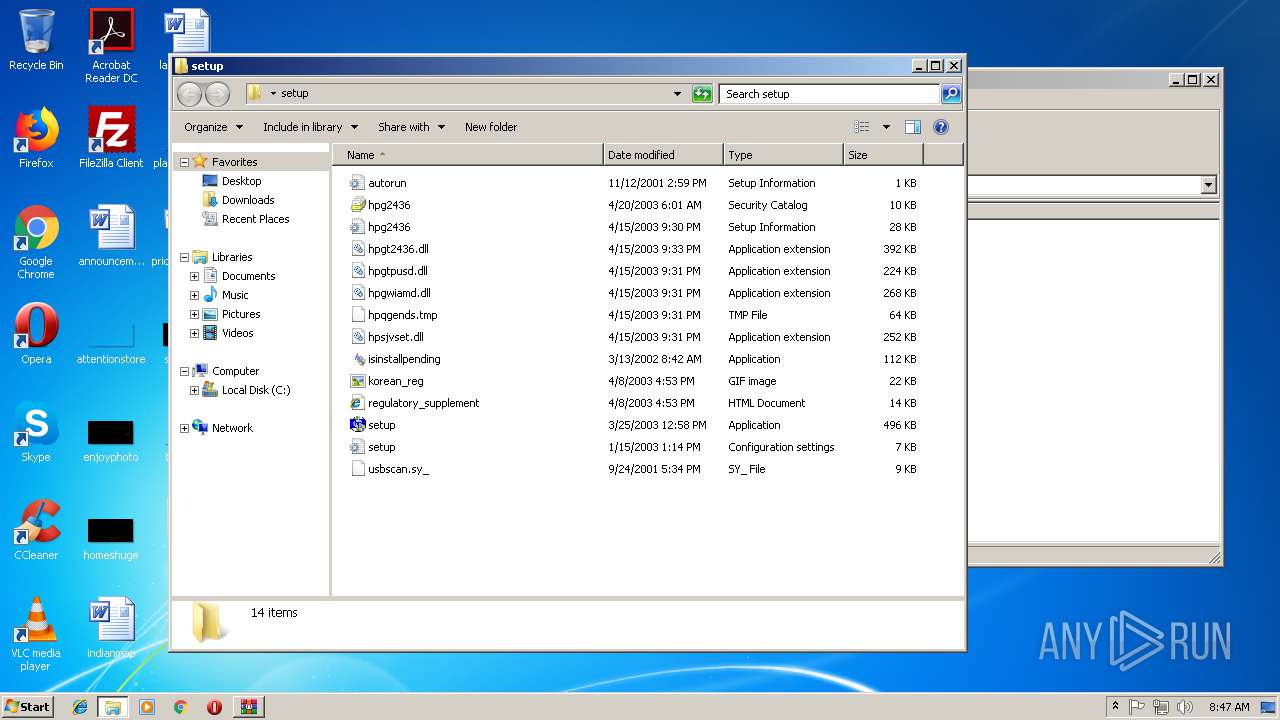This screenshot has height=720, width=1280.
Task: Click the Explorer Forward button
Action: click(x=217, y=94)
